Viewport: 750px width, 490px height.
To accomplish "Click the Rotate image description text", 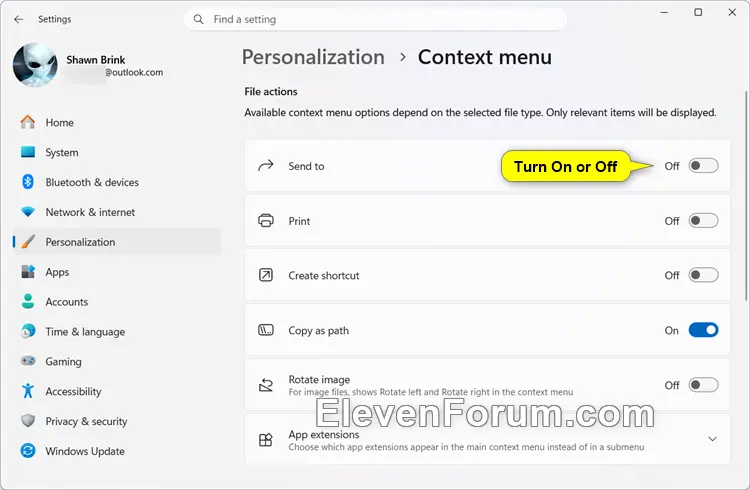I will point(430,392).
